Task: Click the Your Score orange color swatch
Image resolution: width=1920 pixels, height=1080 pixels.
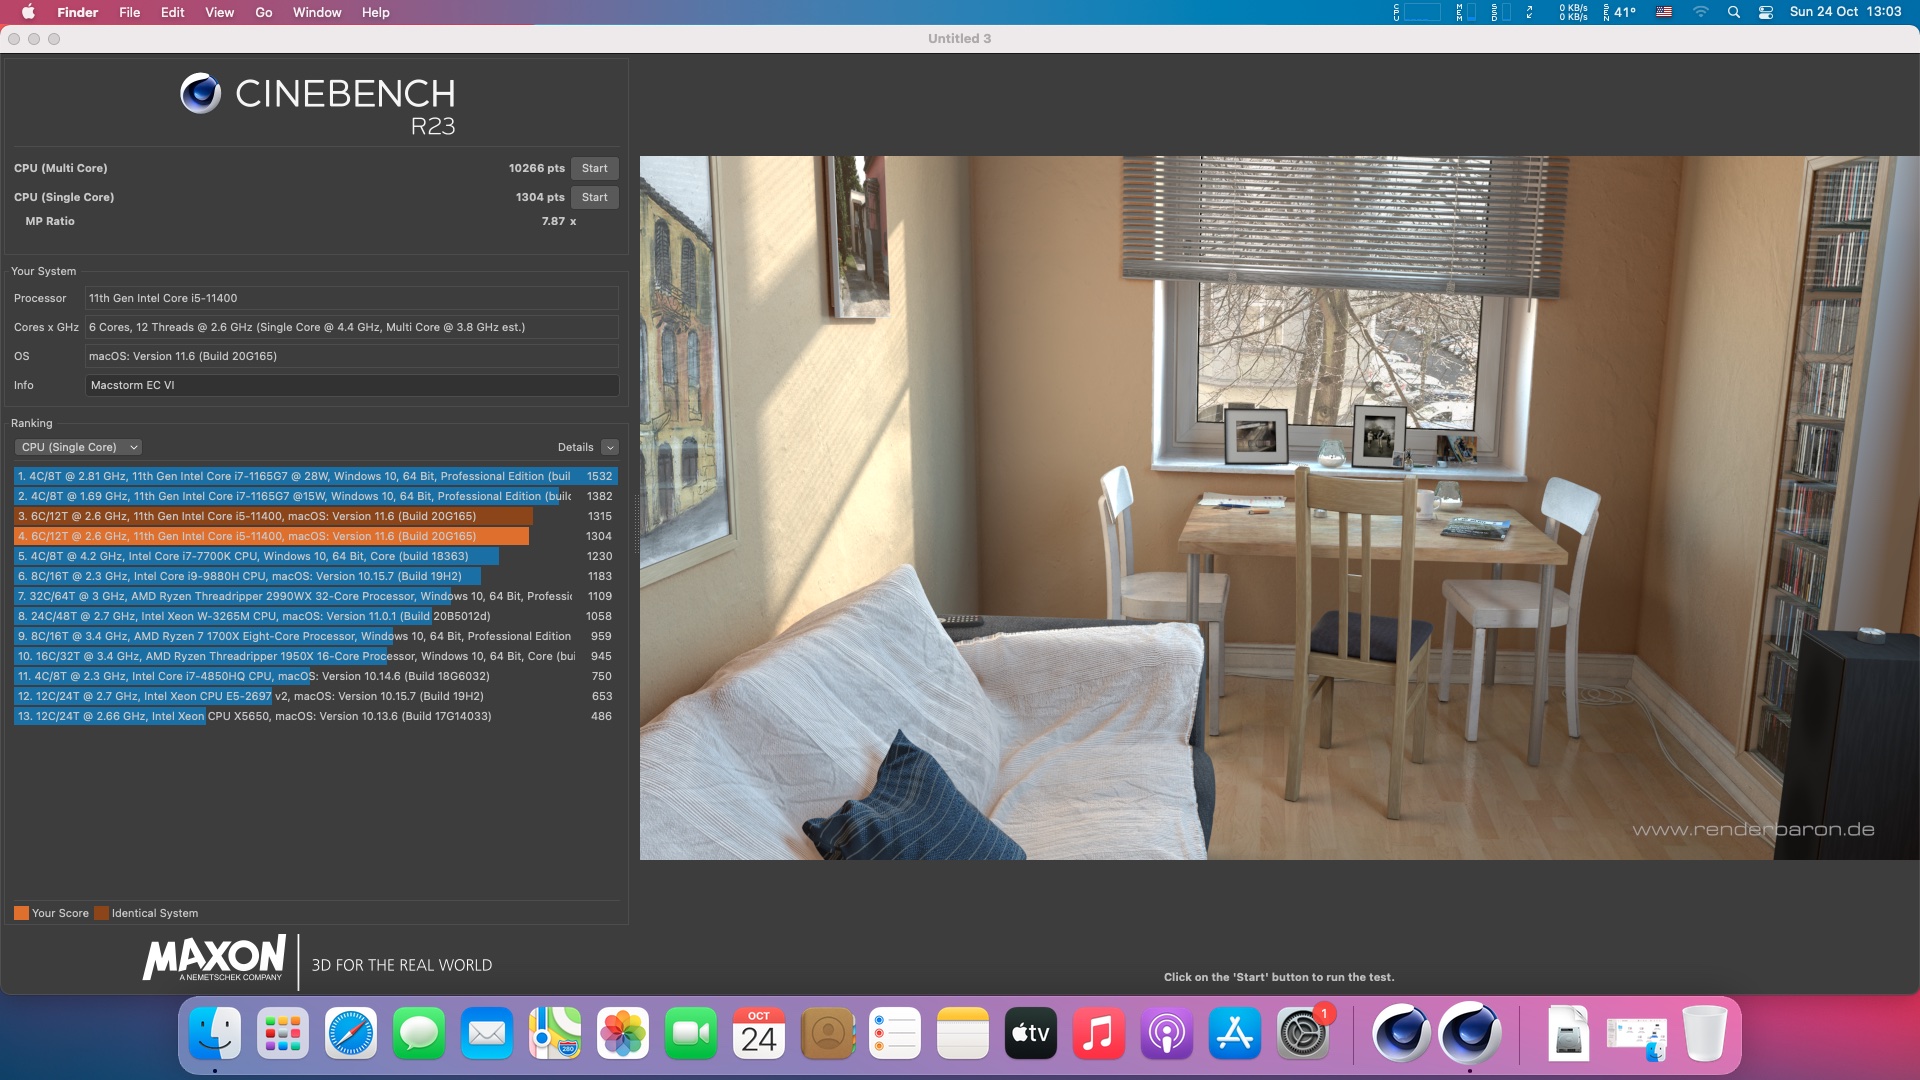Action: [21, 913]
